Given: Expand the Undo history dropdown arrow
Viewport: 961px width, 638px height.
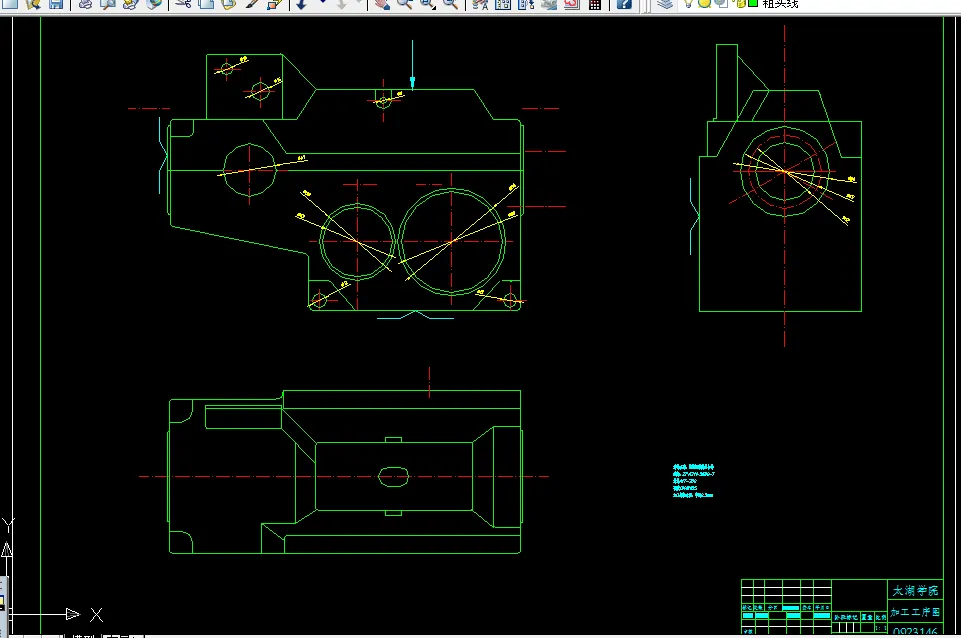Looking at the screenshot, I should click(322, 3).
